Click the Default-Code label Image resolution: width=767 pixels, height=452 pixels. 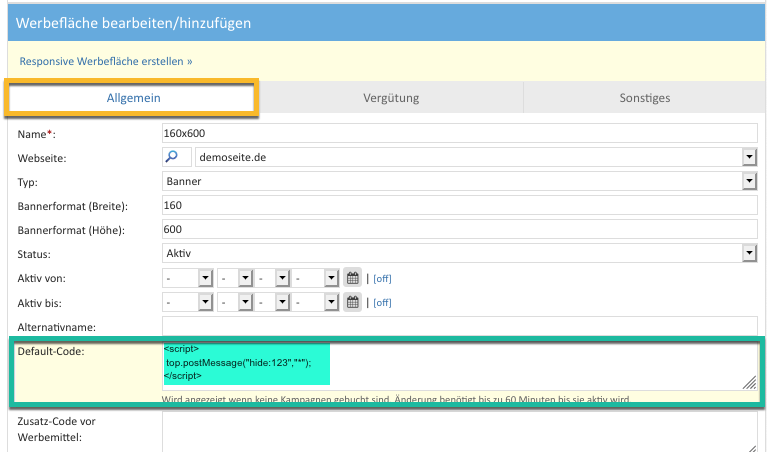[x=51, y=351]
